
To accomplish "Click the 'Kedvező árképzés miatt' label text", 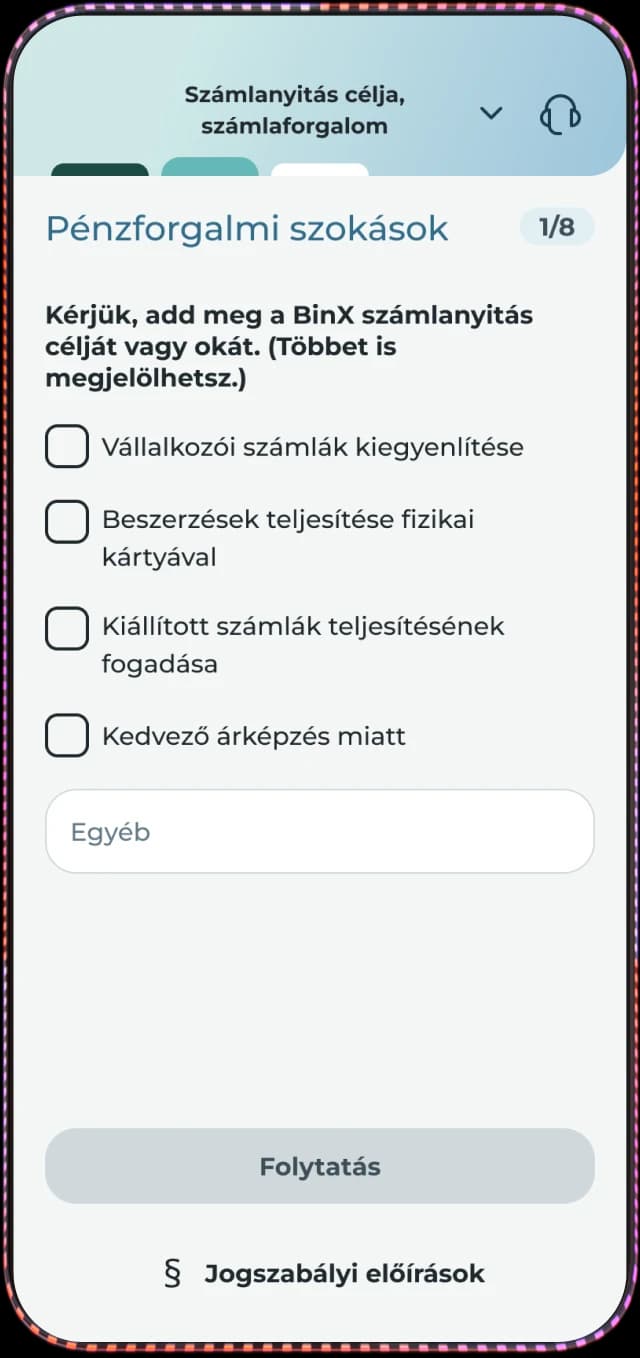I will pyautogui.click(x=254, y=737).
